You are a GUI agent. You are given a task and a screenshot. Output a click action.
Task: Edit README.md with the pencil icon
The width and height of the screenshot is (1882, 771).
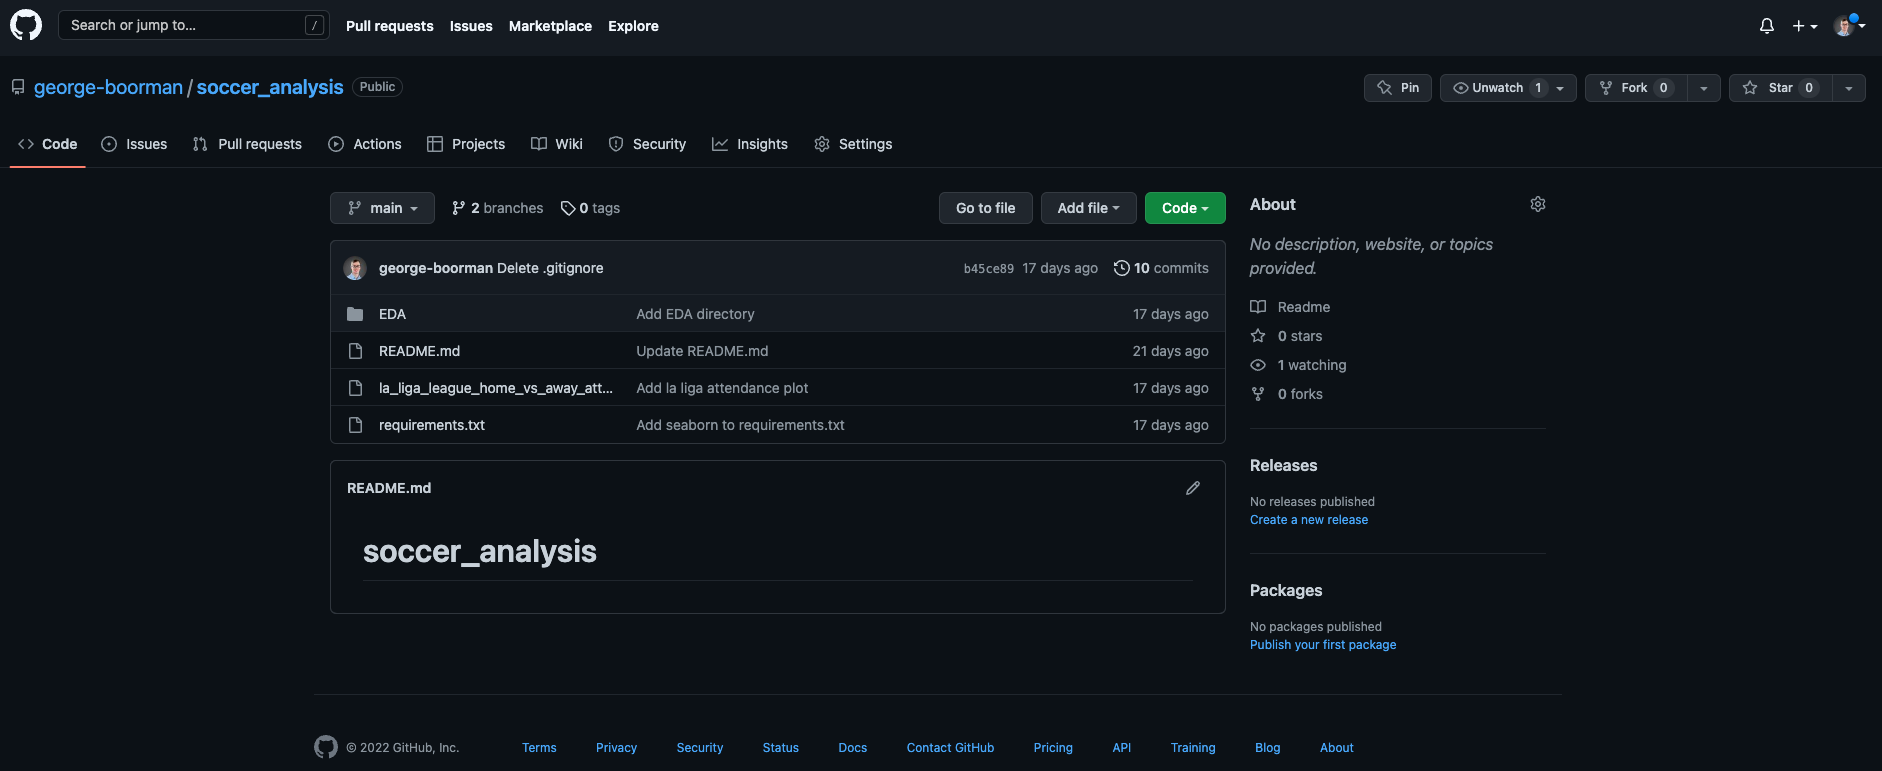click(1192, 488)
